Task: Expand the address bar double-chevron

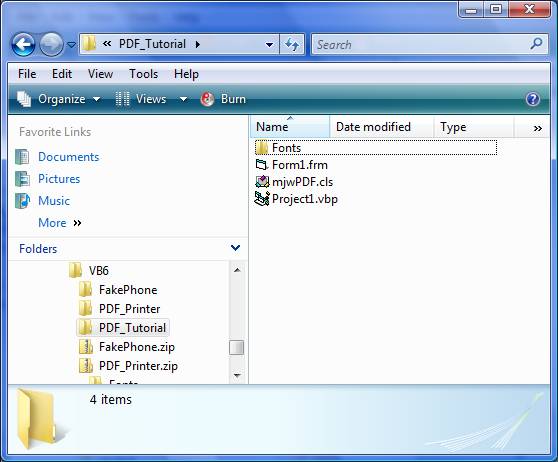Action: (x=107, y=44)
